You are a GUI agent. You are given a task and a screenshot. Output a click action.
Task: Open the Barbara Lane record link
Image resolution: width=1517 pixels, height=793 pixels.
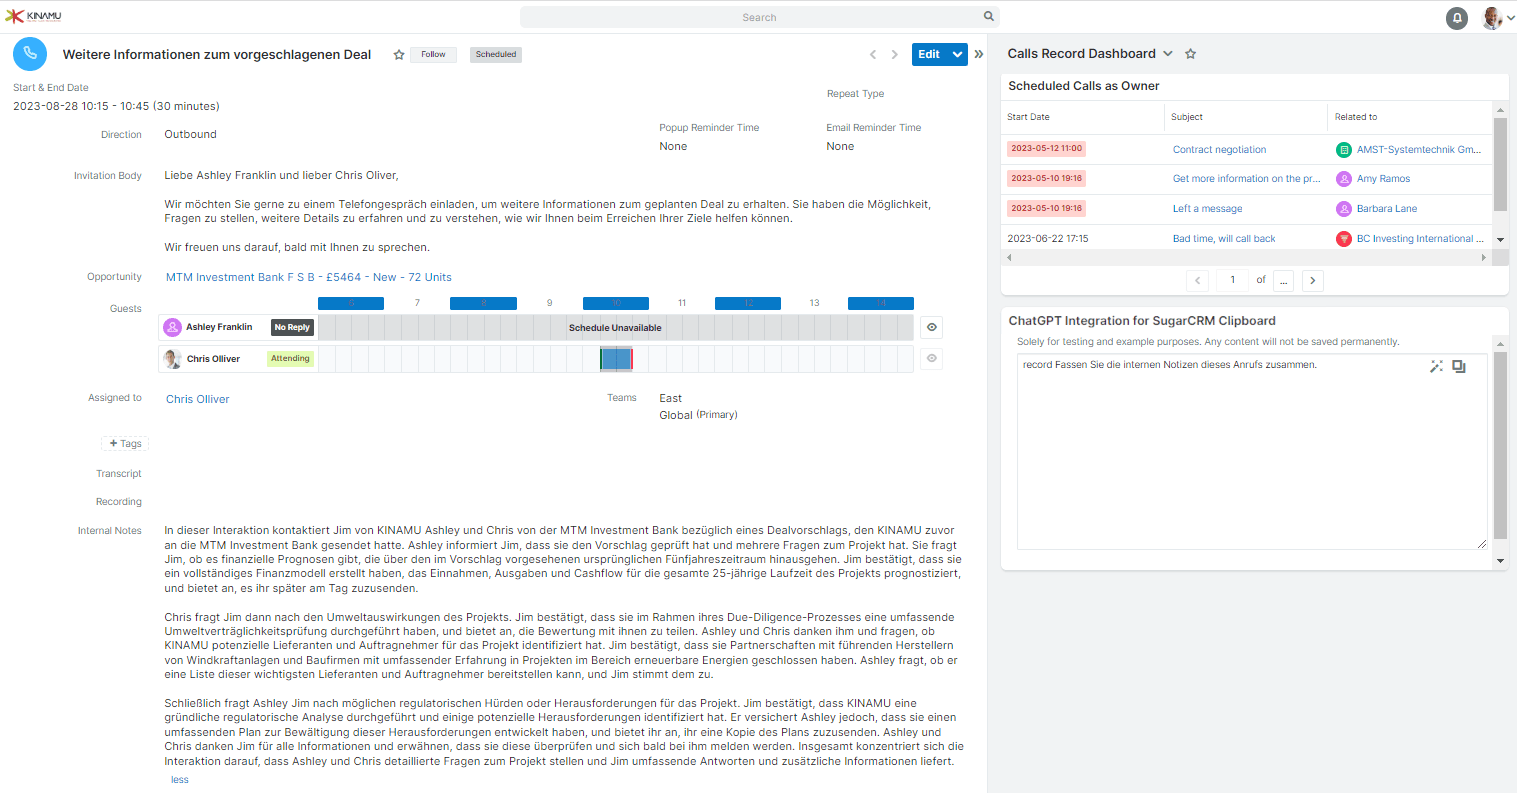[x=1387, y=209]
